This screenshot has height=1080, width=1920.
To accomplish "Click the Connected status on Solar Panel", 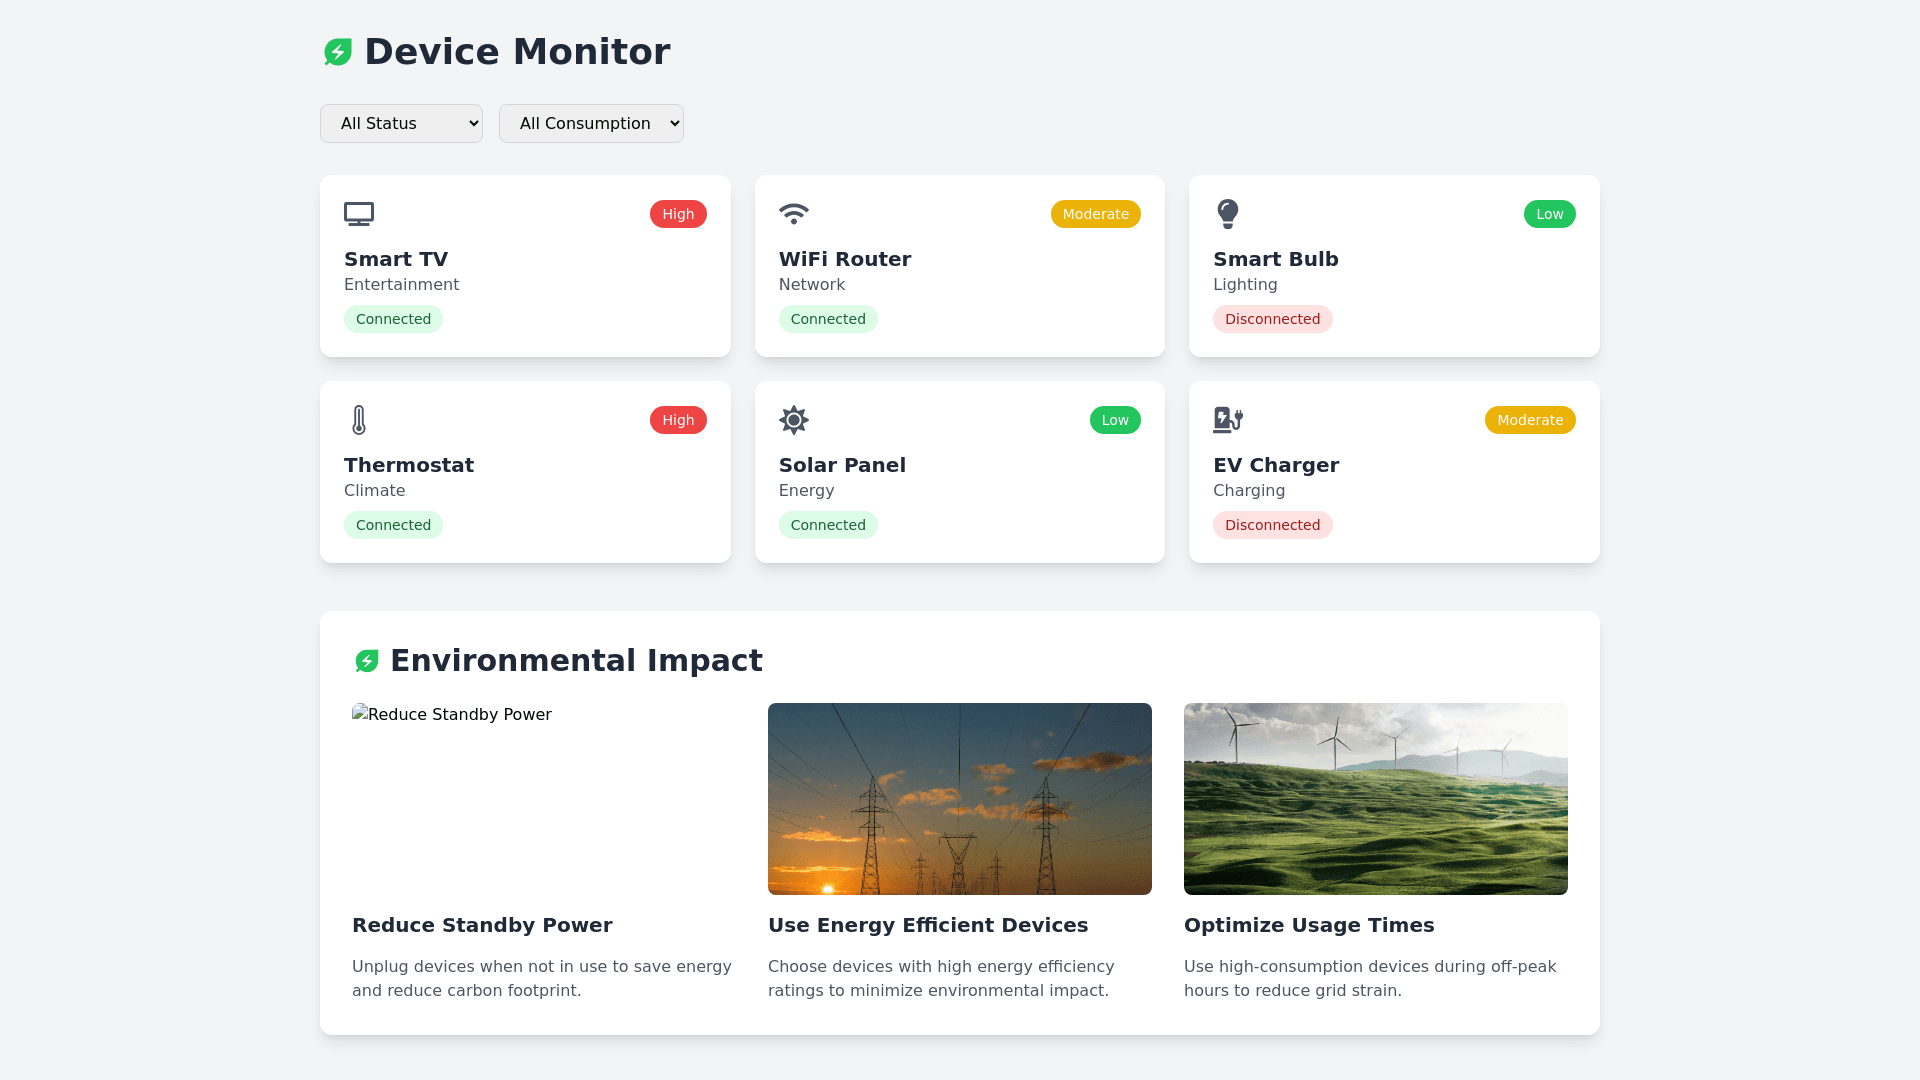I will (x=828, y=525).
